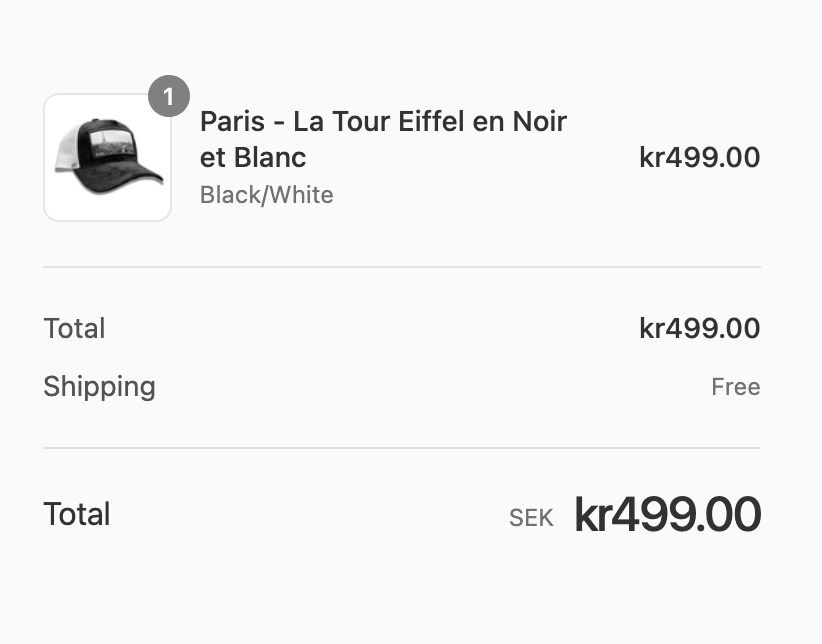Click the black cap product thumbnail
This screenshot has height=644, width=822.
pos(108,158)
